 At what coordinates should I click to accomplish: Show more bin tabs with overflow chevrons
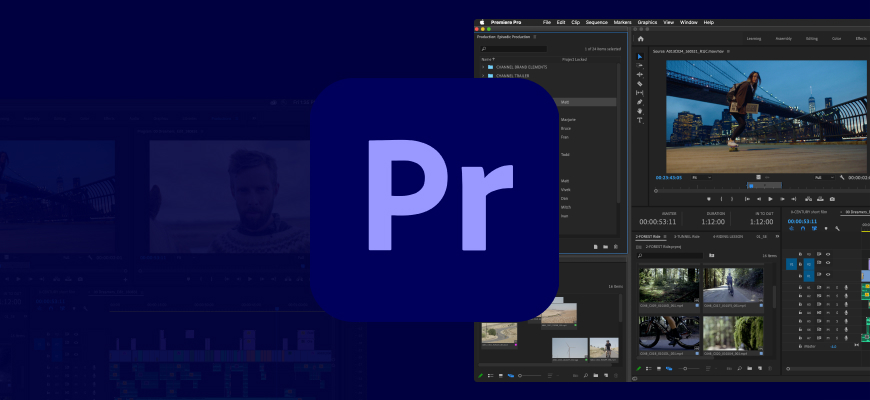pos(777,236)
